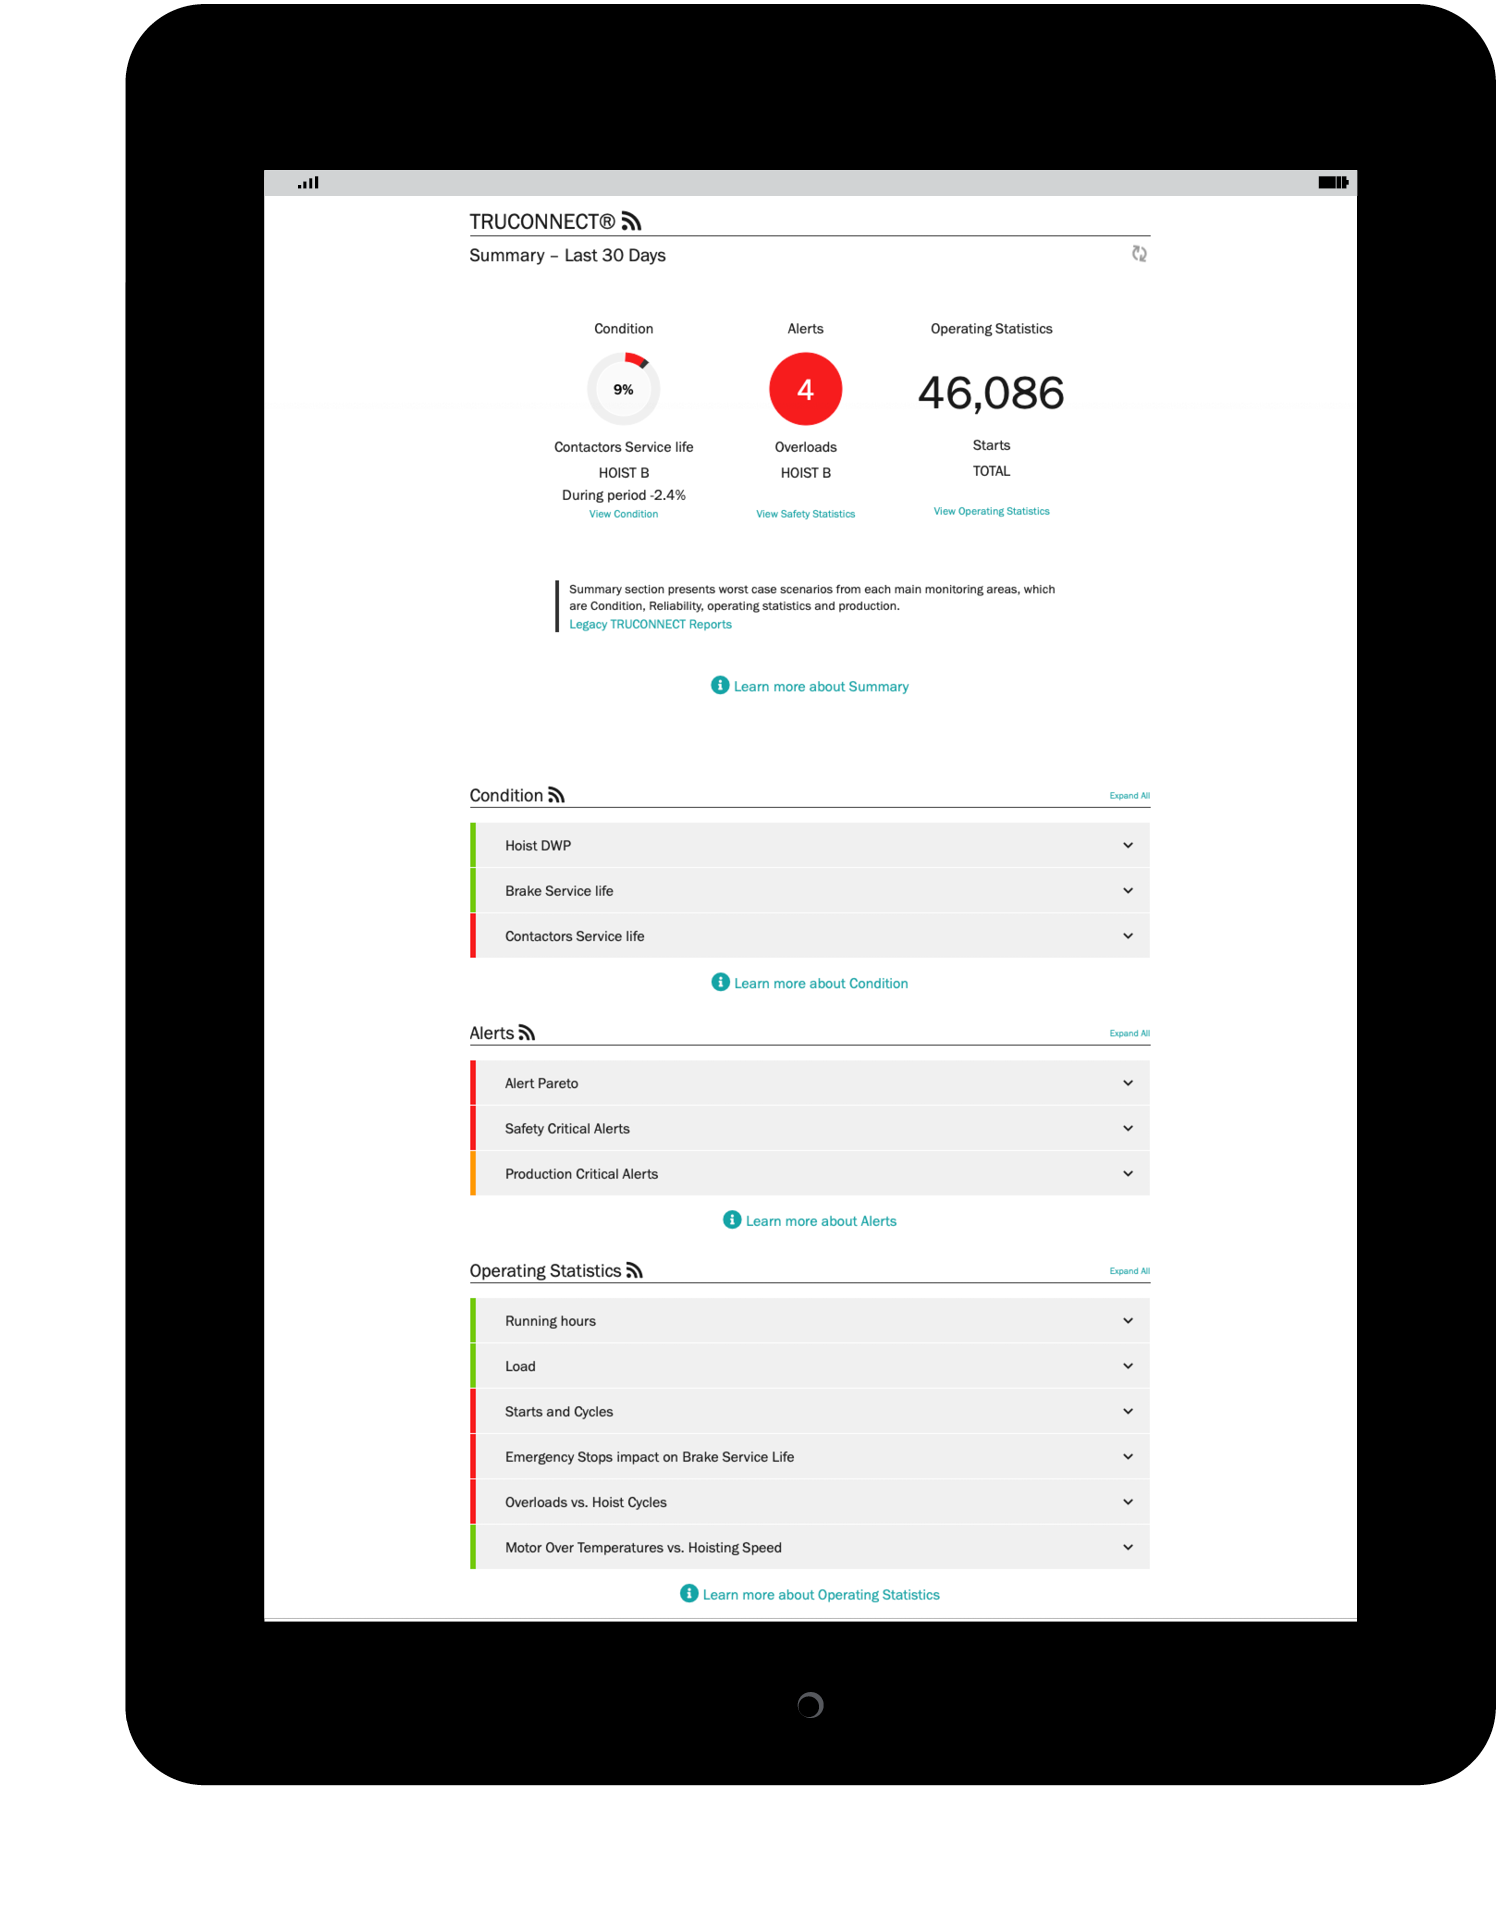Click Expand All in Operating Statistics section
The width and height of the screenshot is (1500, 1920).
pyautogui.click(x=1129, y=1271)
